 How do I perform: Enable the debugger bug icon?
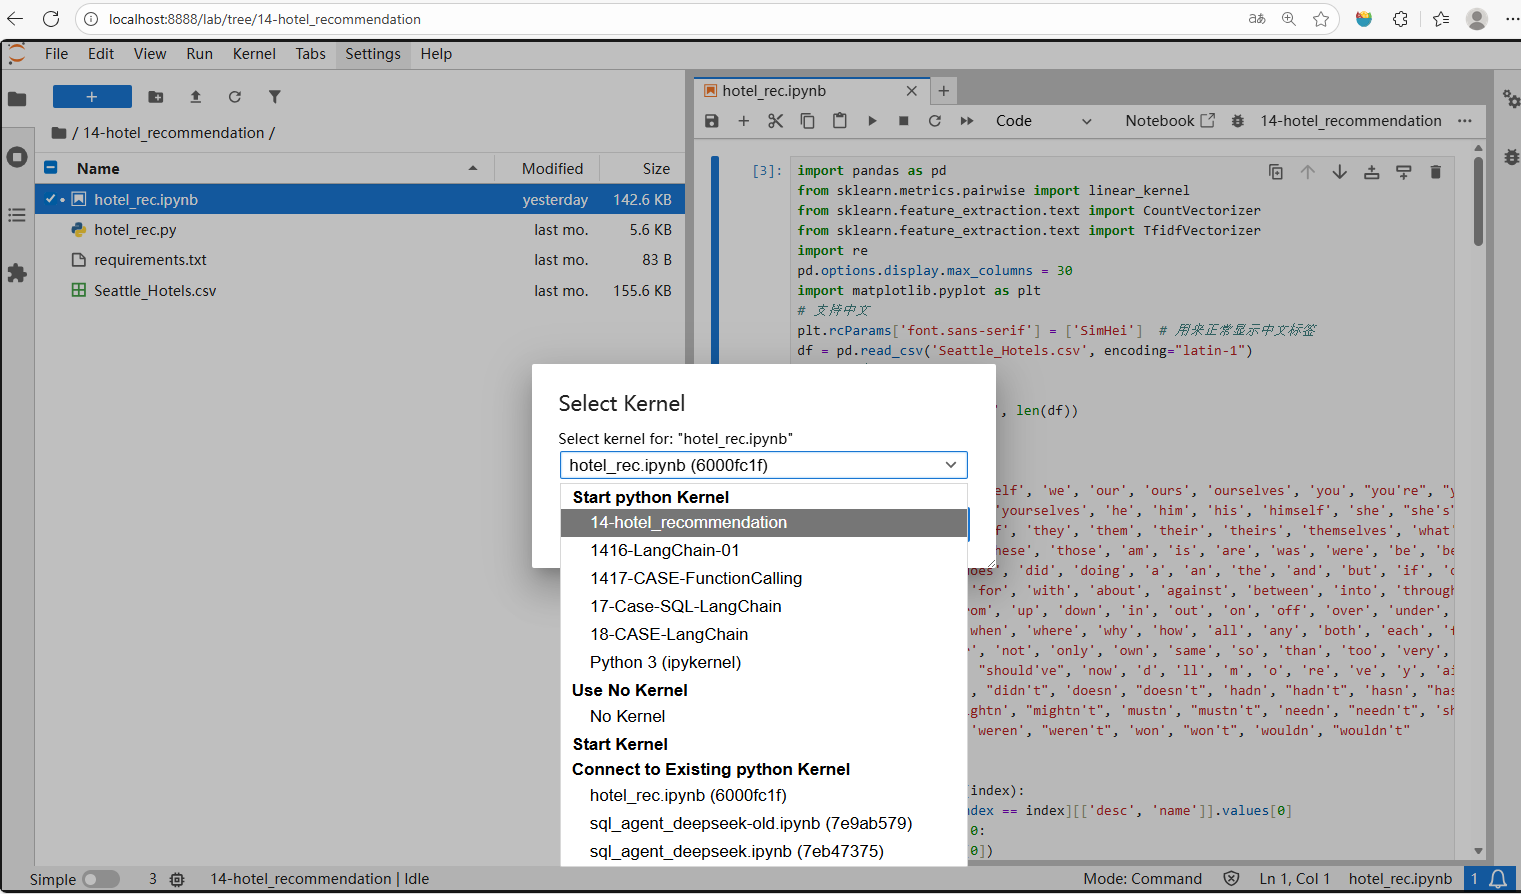(x=1238, y=121)
